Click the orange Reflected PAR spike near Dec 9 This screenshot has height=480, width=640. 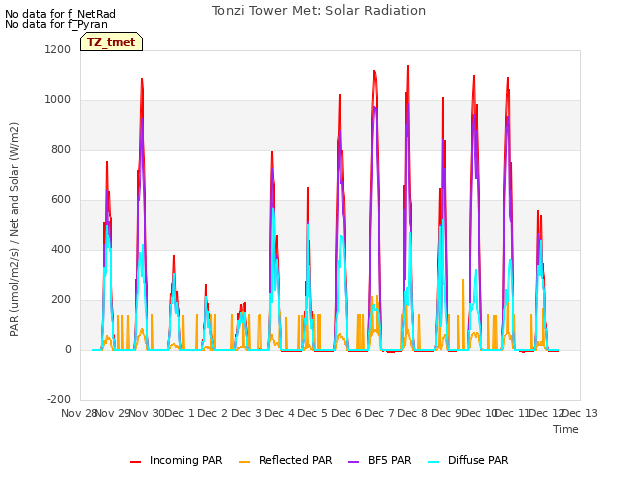point(463,282)
